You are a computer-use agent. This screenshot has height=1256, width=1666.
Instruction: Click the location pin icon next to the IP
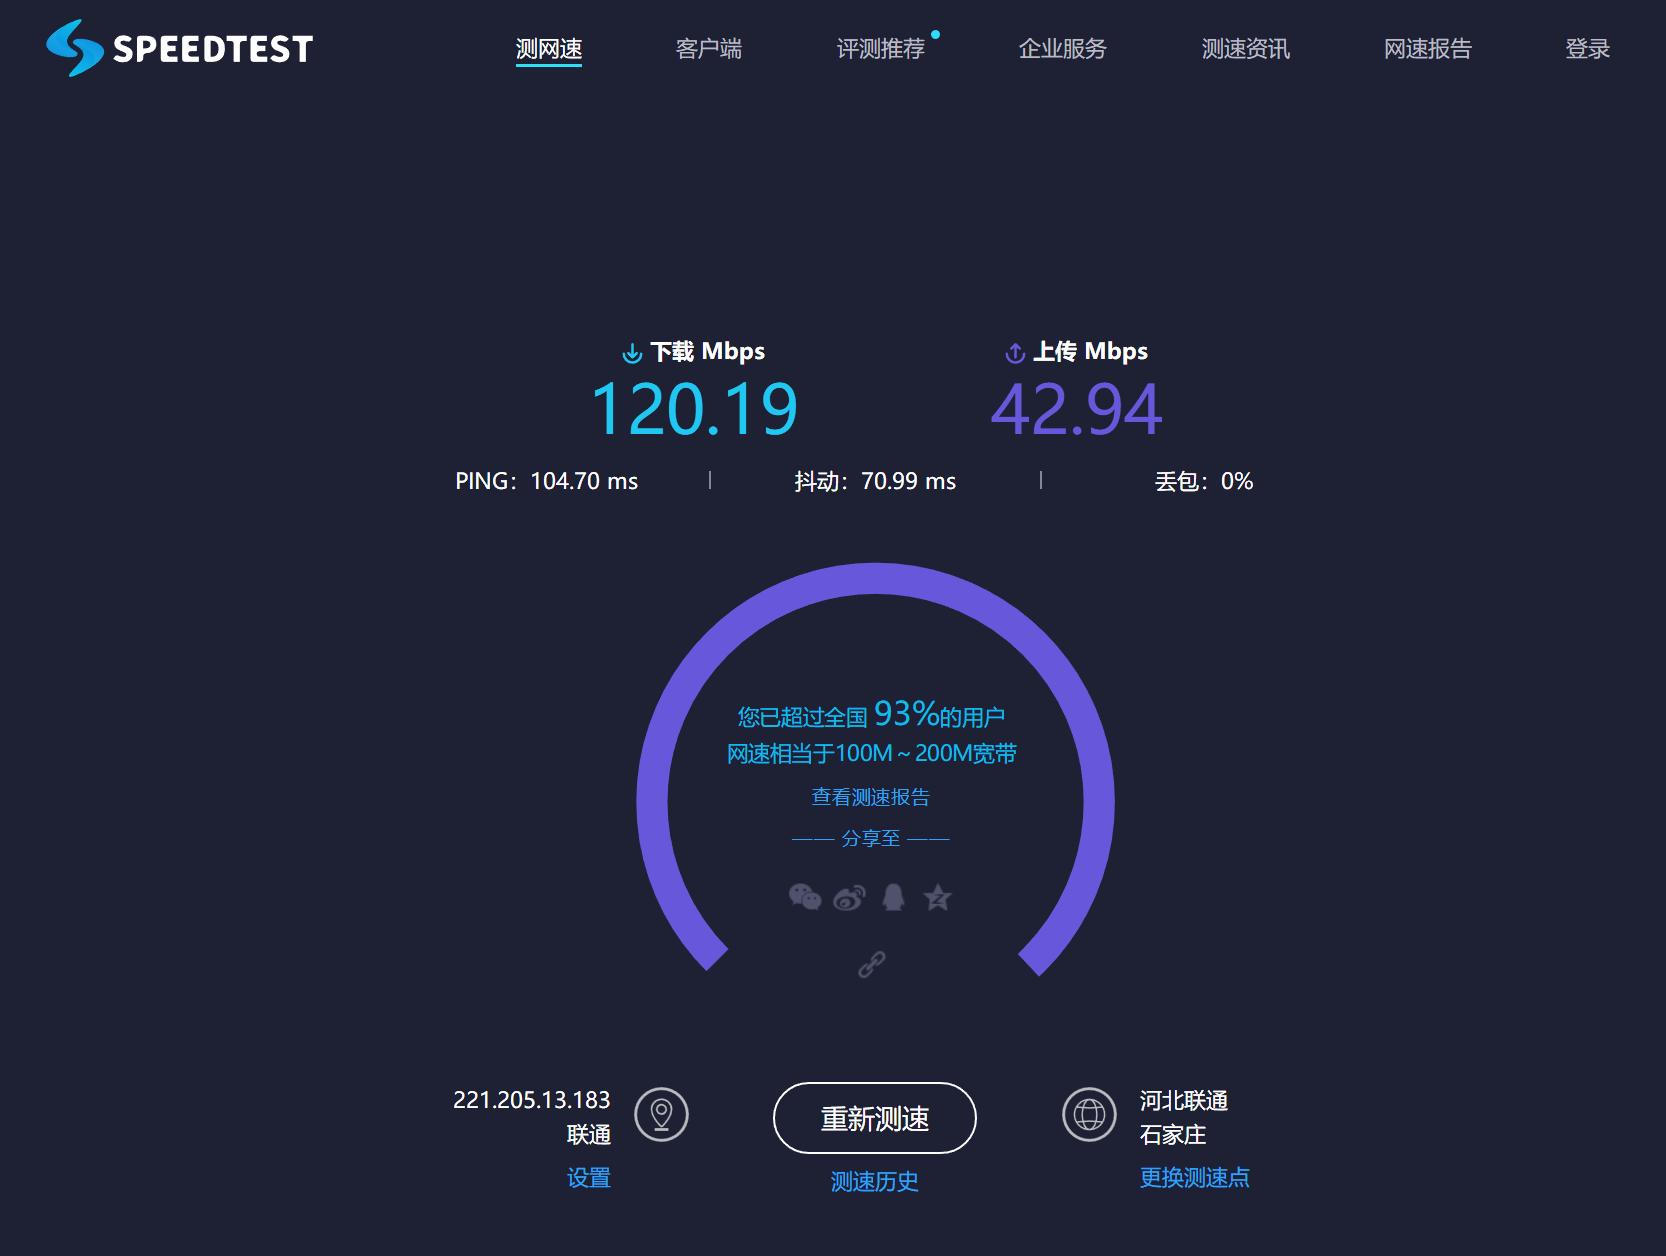coord(660,1114)
